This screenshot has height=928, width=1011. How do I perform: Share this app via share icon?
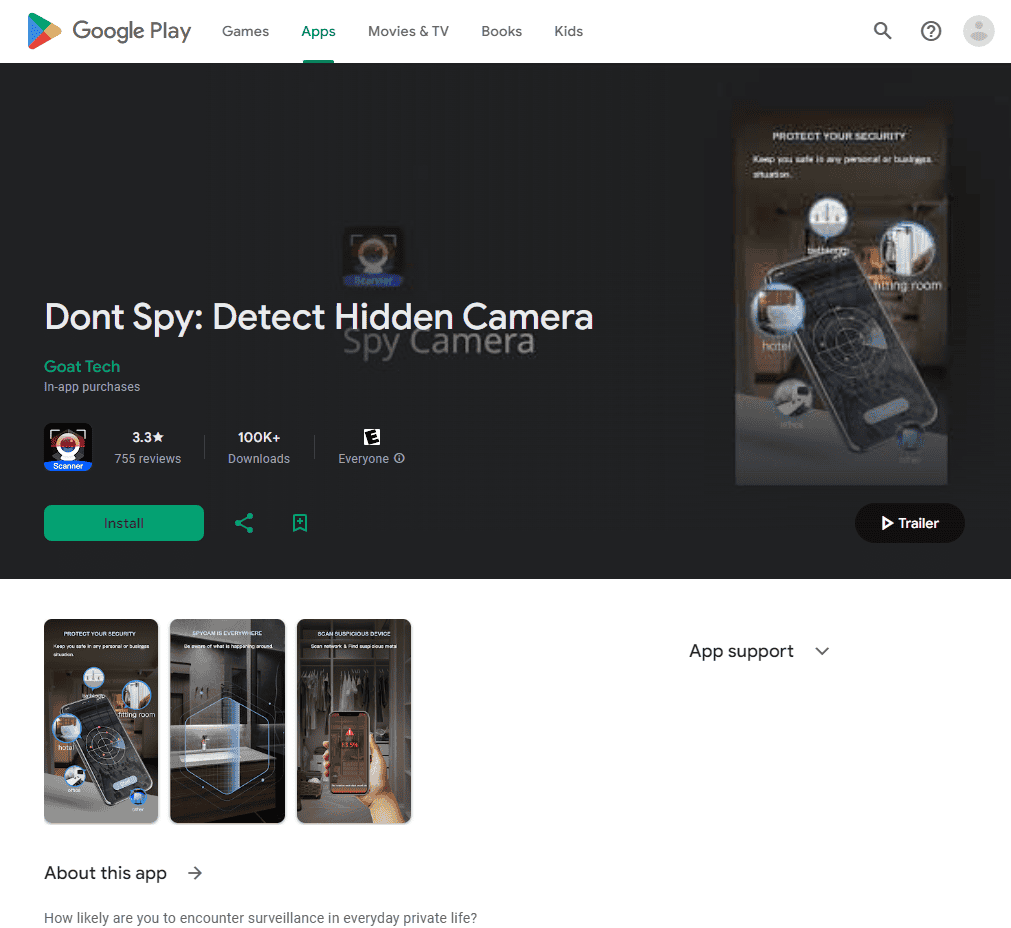pos(244,523)
